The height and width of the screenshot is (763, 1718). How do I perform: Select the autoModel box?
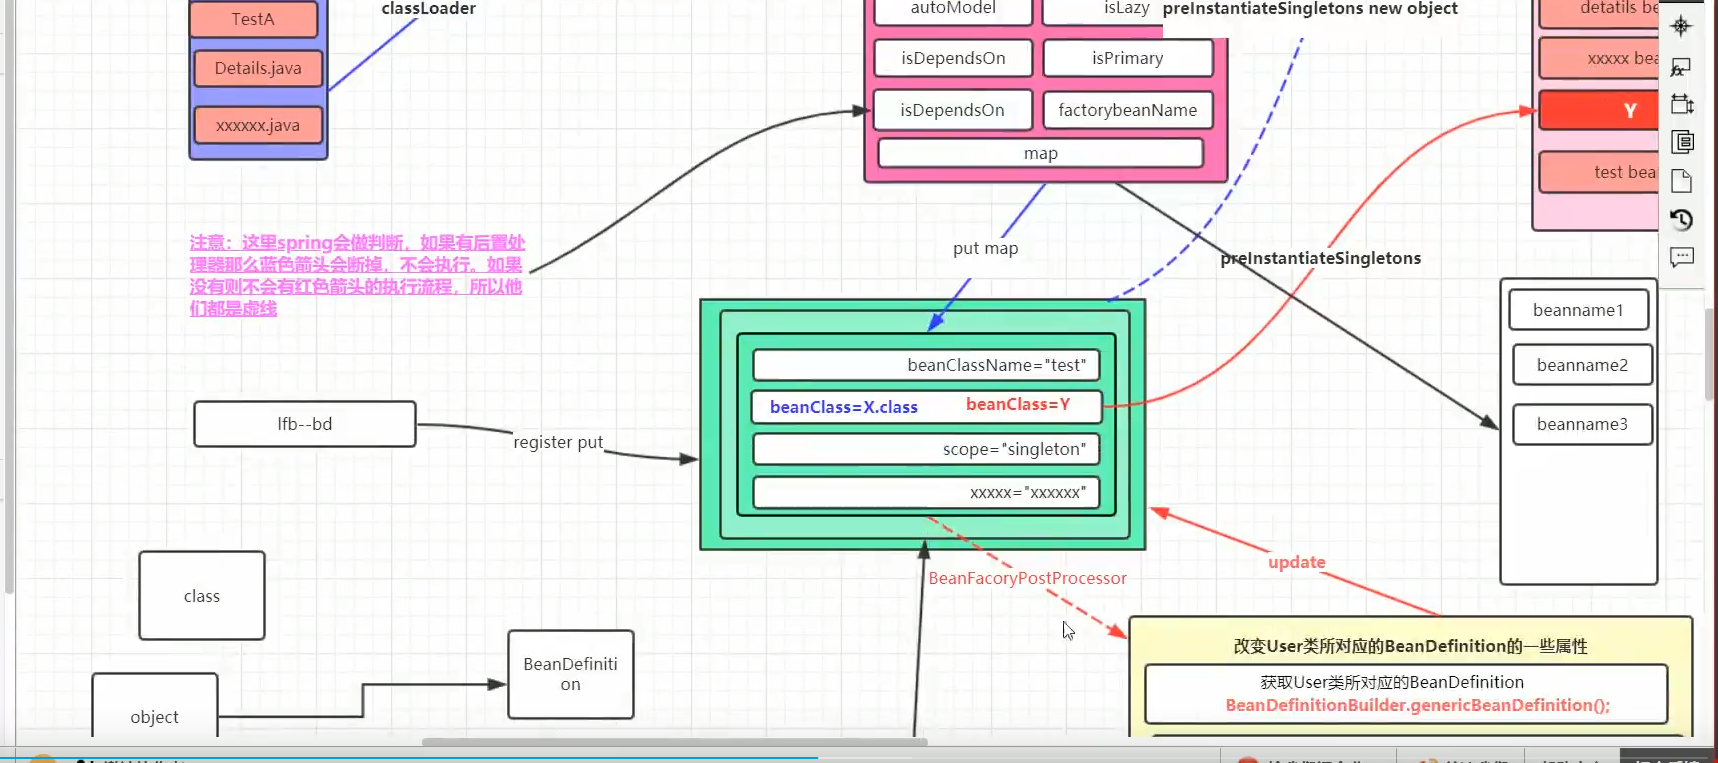953,10
